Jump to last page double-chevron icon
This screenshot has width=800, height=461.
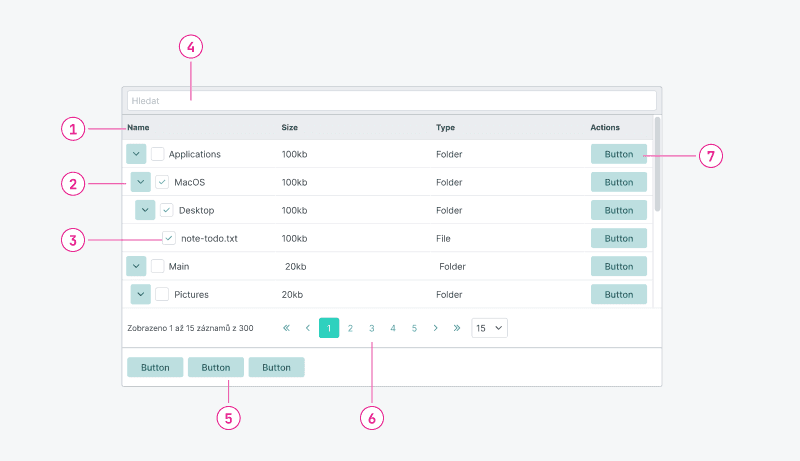(457, 328)
